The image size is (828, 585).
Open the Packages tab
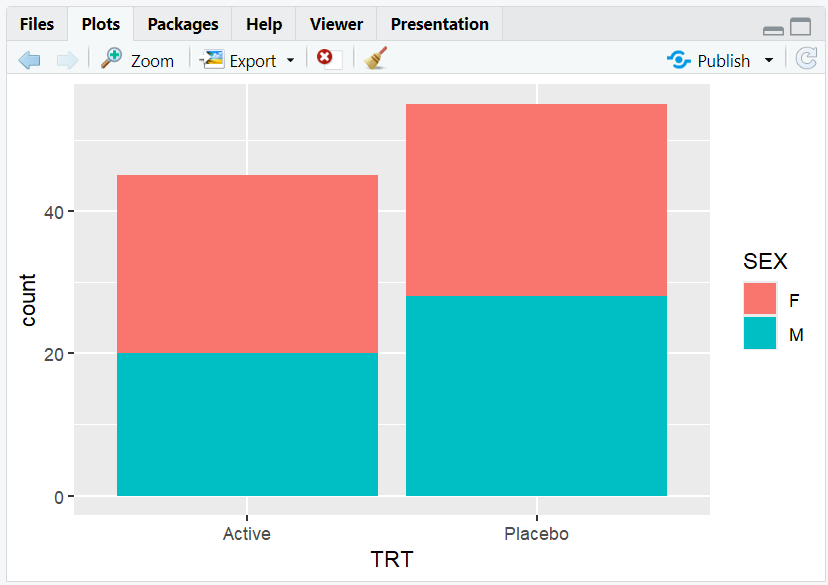183,24
